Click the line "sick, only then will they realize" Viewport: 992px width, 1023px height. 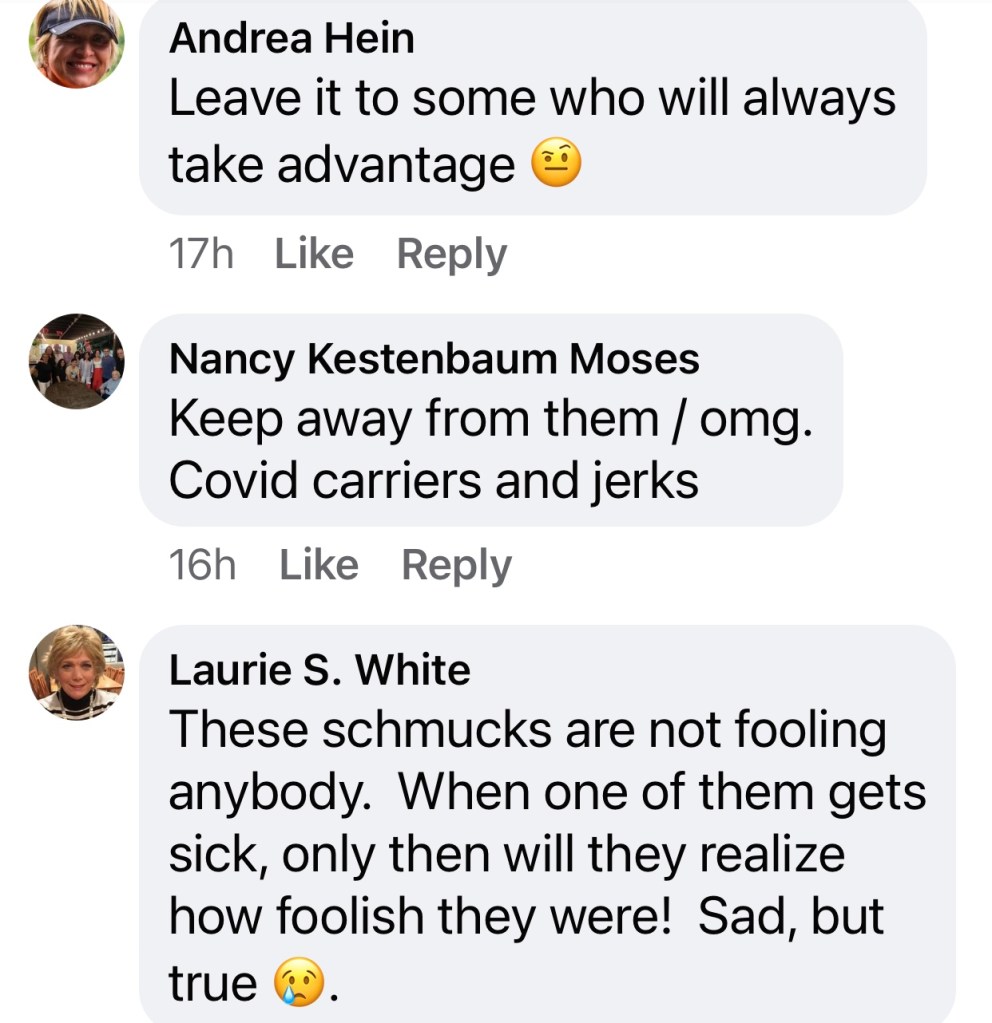[507, 856]
